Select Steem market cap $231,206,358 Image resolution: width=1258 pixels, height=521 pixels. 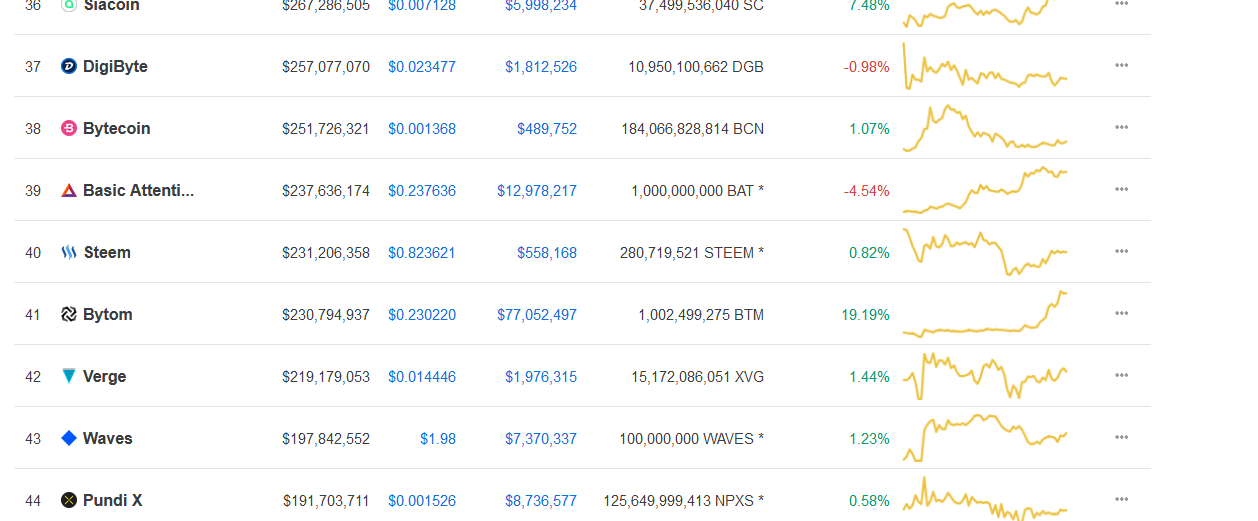point(326,253)
